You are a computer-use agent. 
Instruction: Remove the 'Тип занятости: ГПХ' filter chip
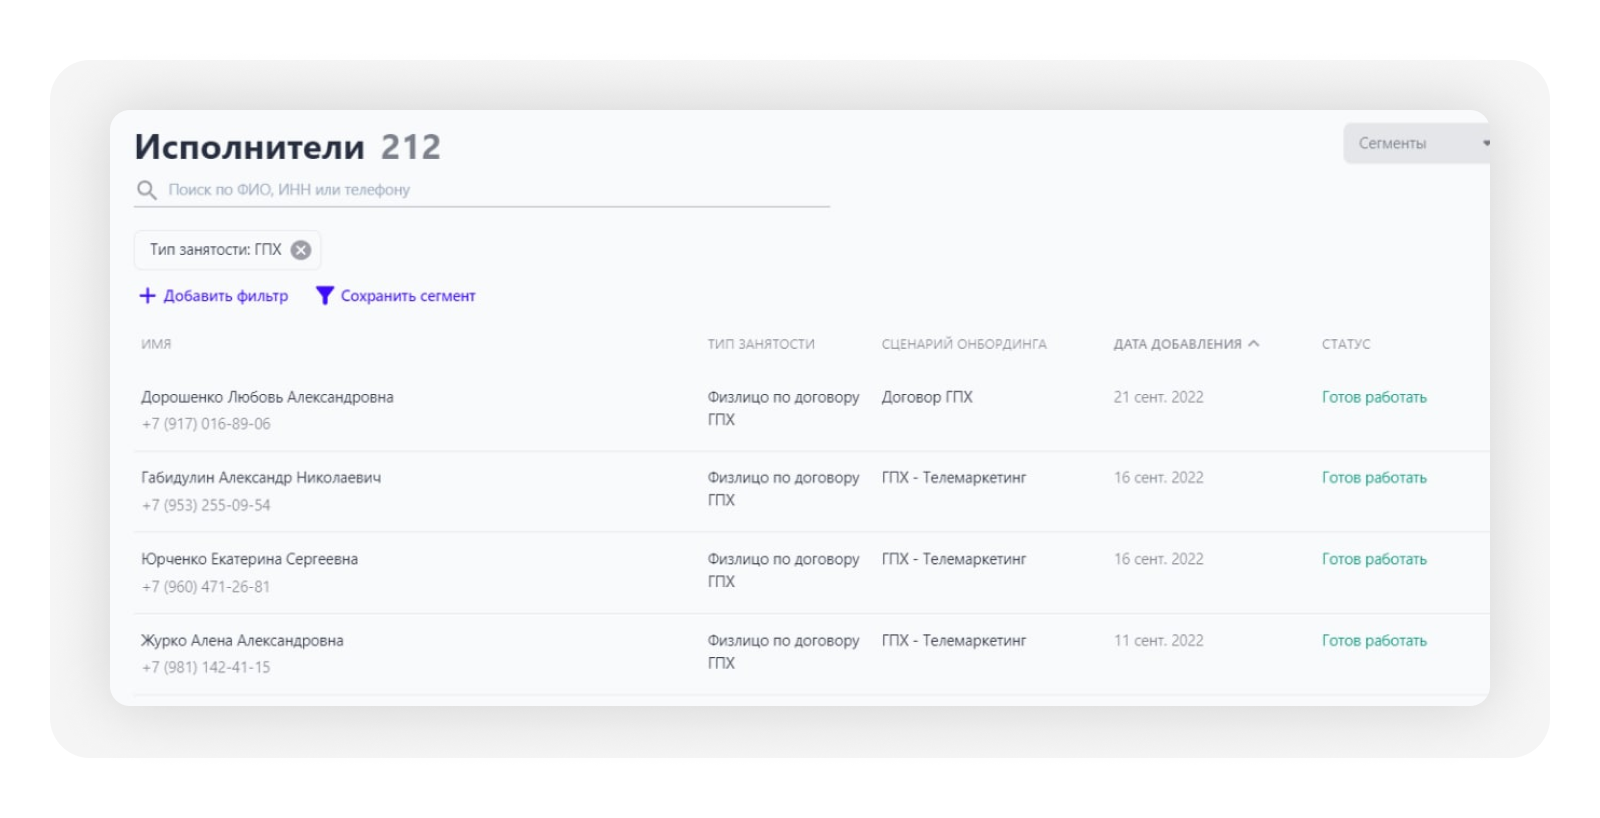point(301,250)
